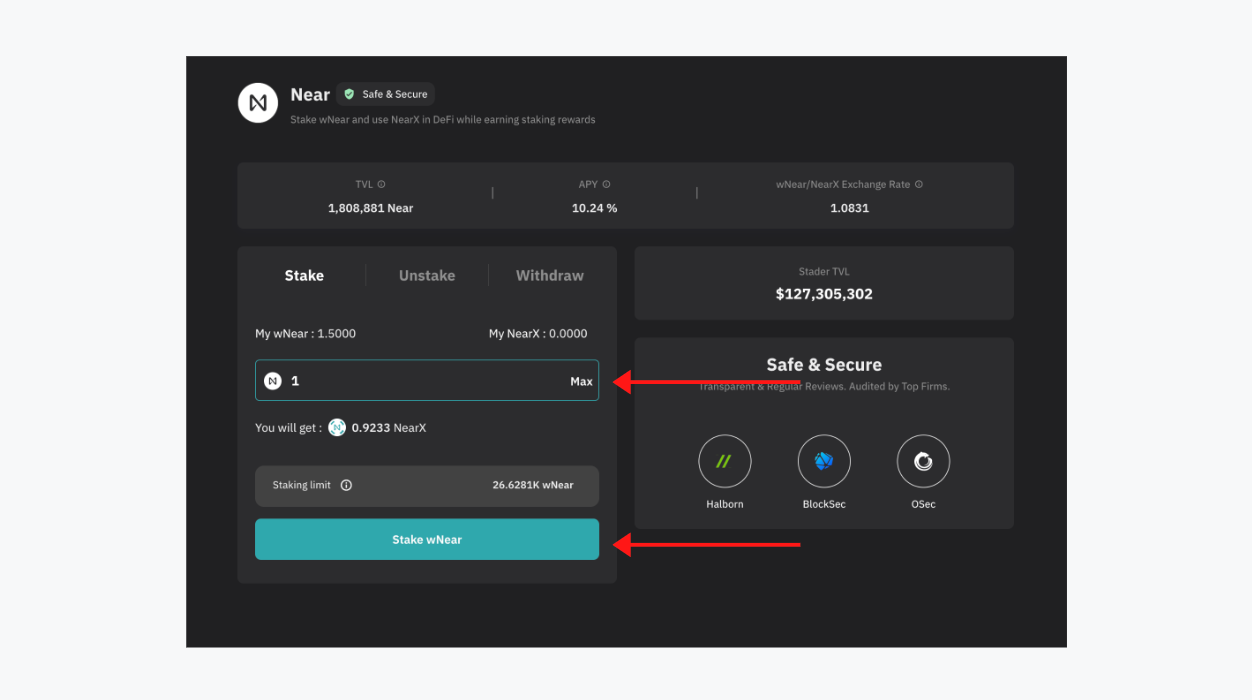Click the green shield Safe & Secure badge

point(385,94)
